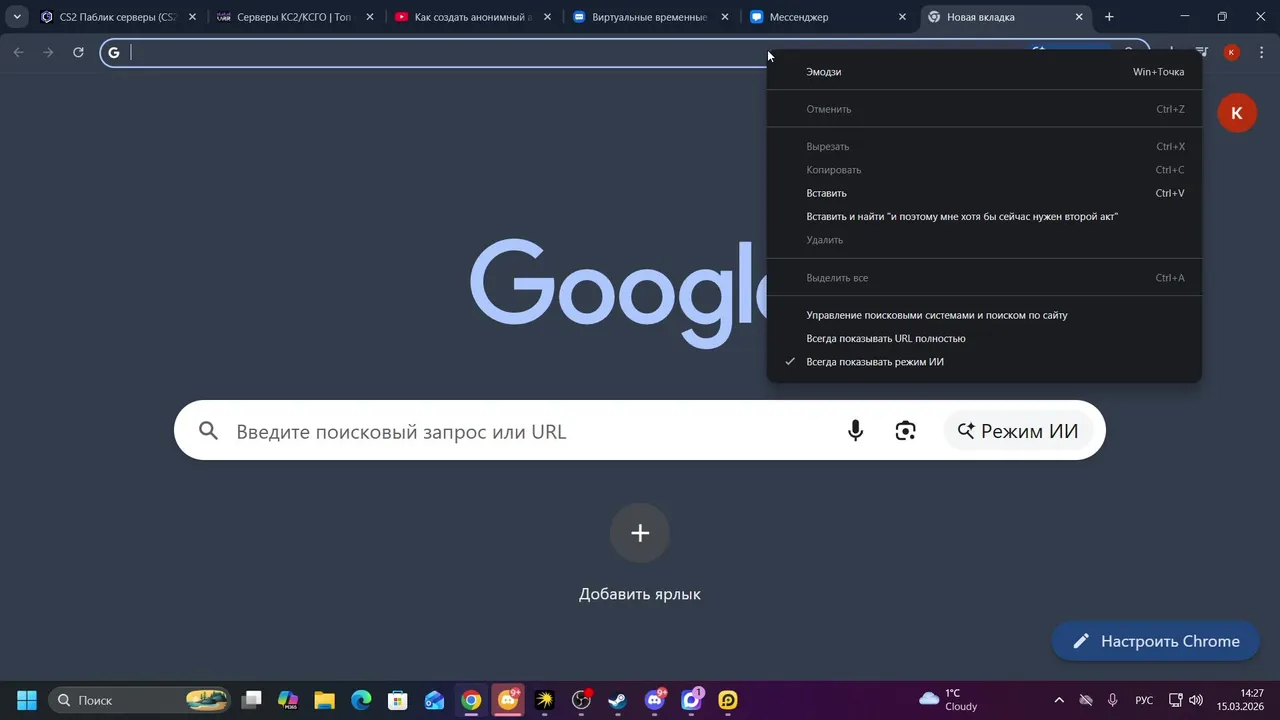Open OBS Studio from taskbar

click(581, 700)
